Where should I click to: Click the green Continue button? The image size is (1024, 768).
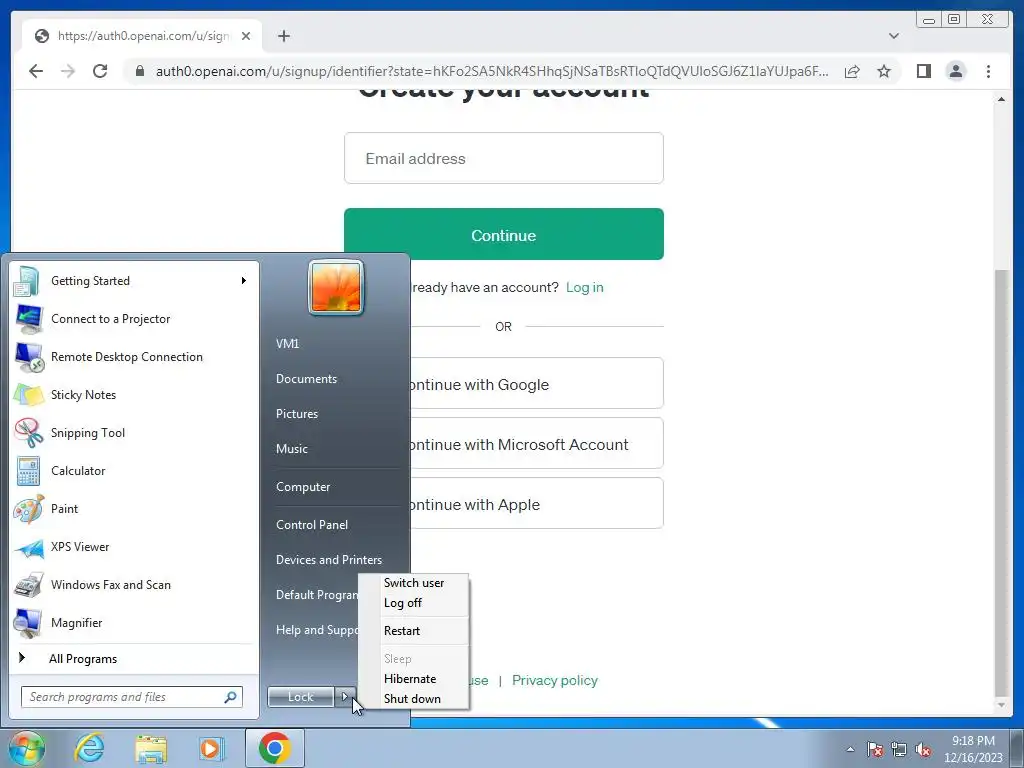pyautogui.click(x=504, y=234)
